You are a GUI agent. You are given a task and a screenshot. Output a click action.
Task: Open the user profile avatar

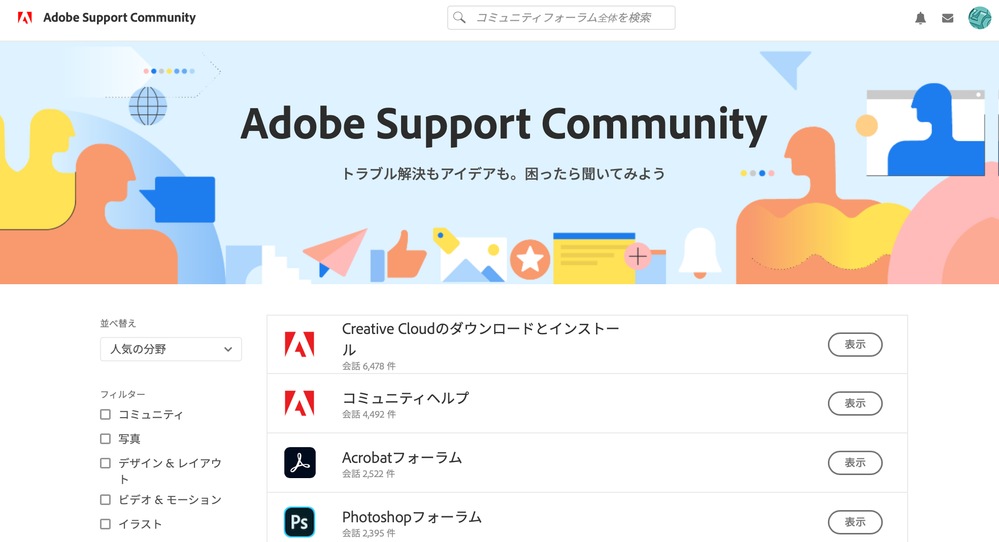coord(979,18)
